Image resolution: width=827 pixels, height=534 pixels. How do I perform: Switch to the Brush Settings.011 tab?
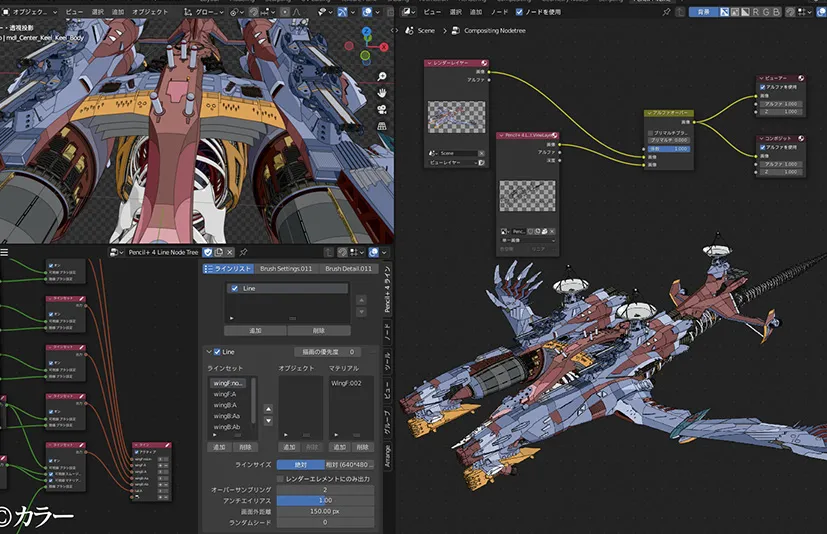point(286,268)
